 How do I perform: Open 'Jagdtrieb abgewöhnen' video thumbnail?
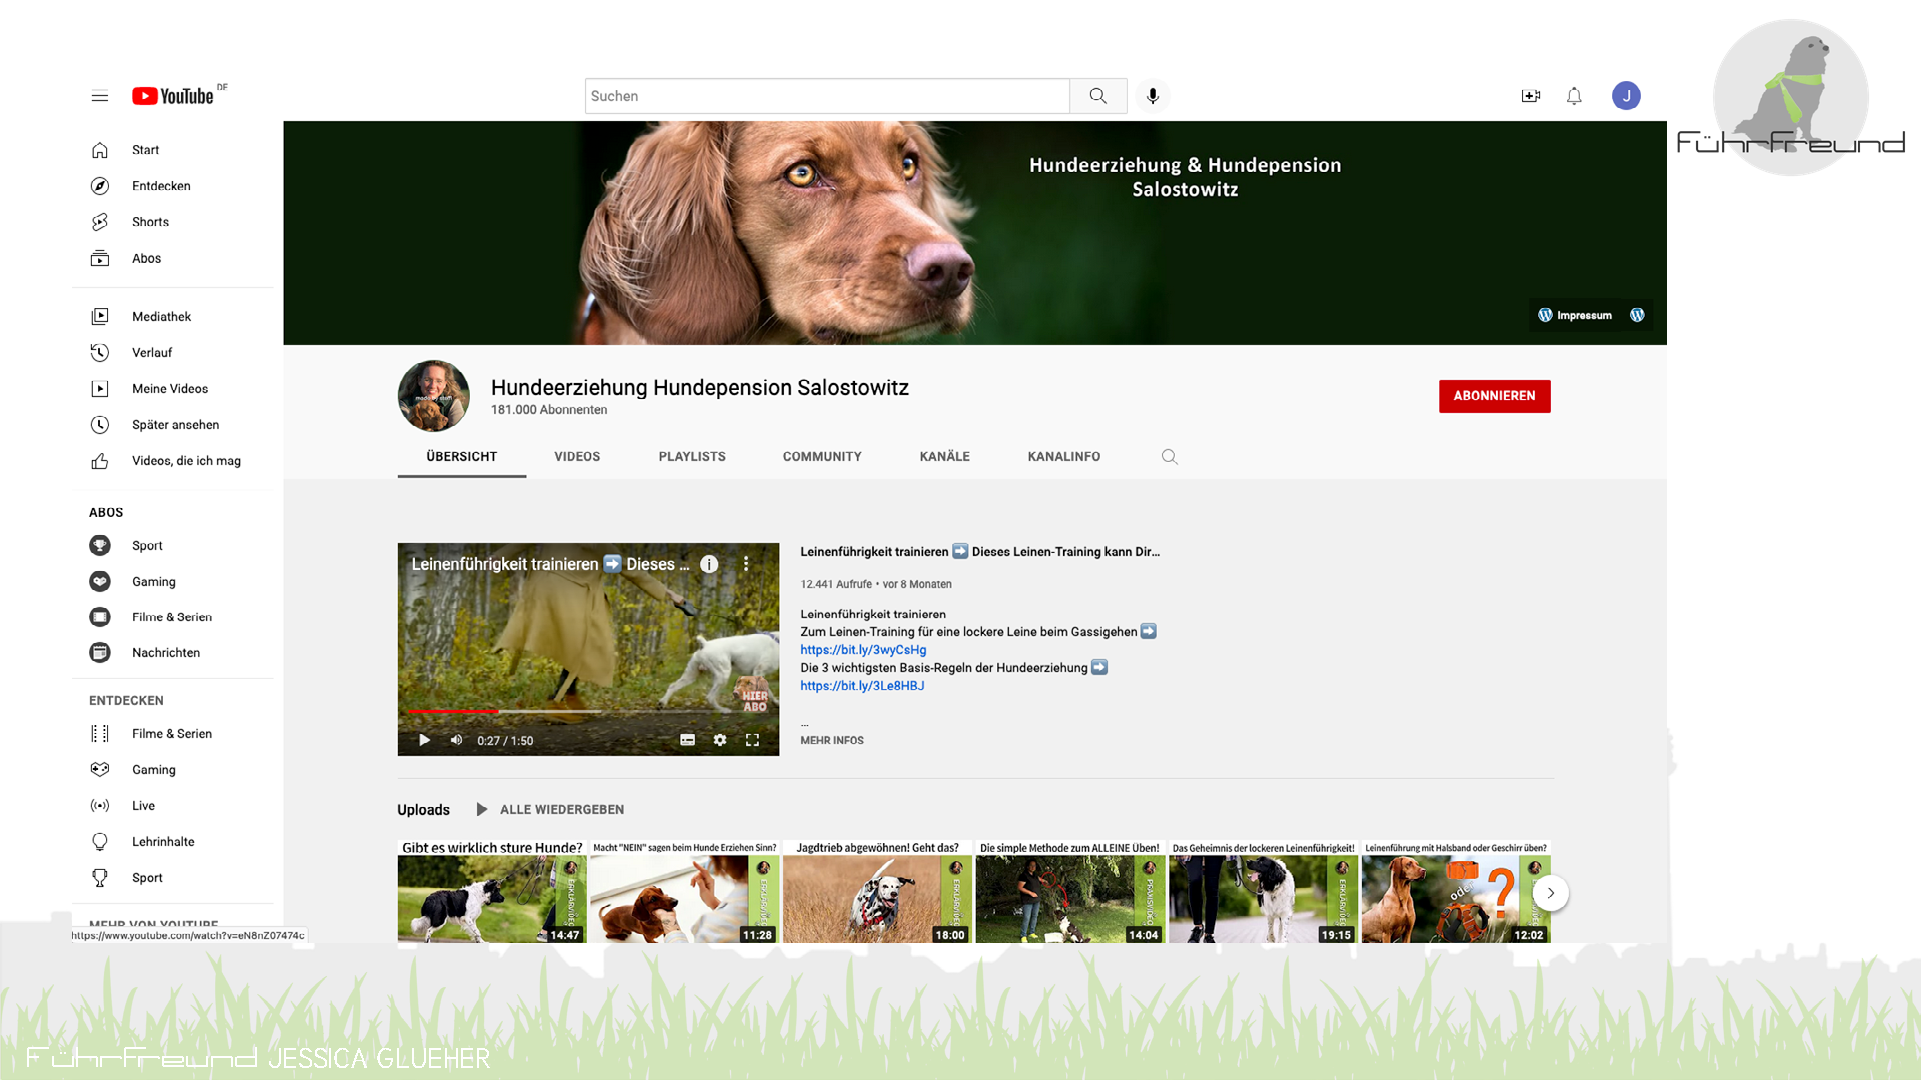pos(877,892)
